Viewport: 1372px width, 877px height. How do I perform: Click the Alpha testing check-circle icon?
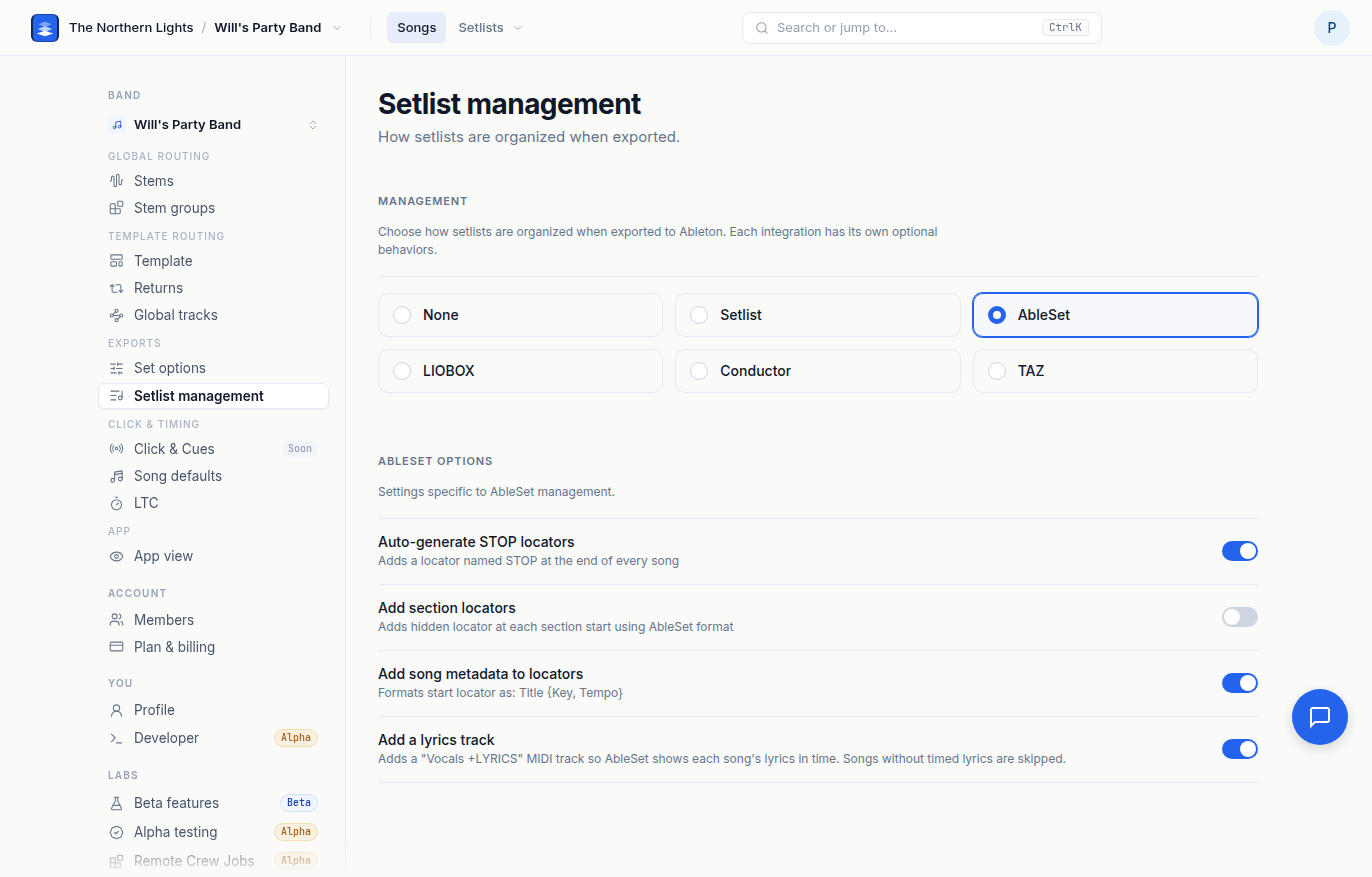pyautogui.click(x=116, y=832)
